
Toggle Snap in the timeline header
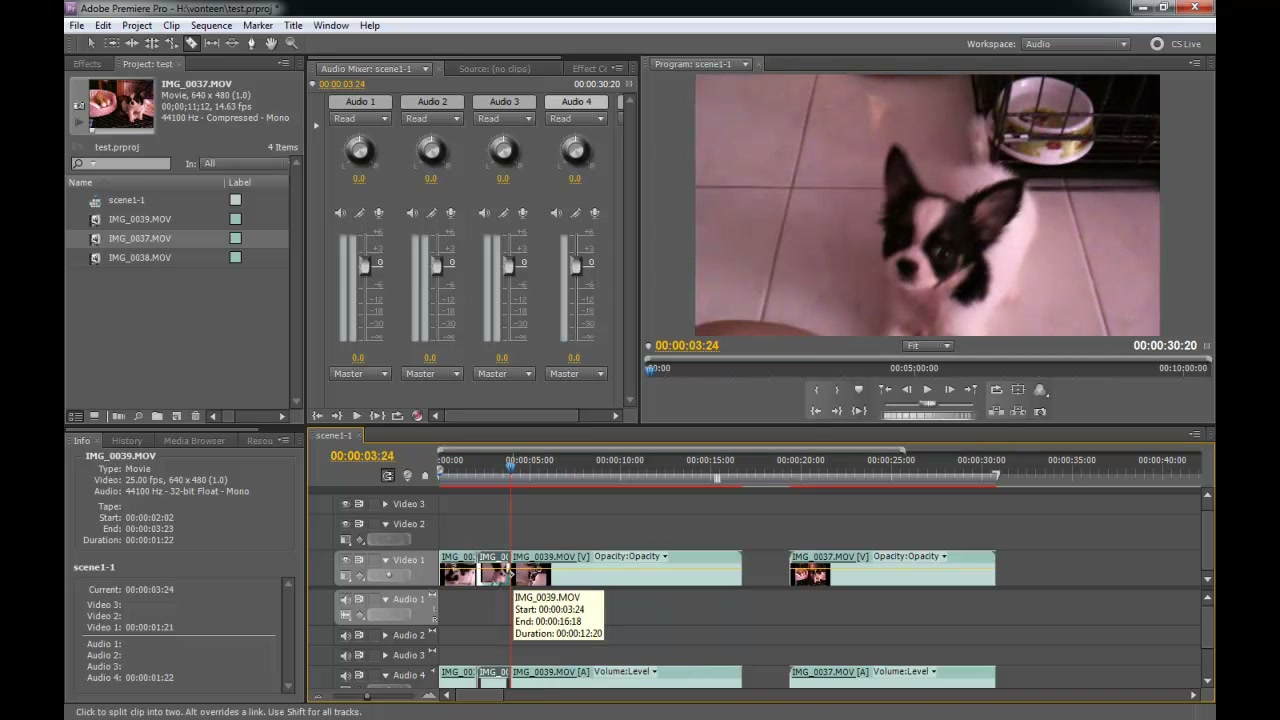pyautogui.click(x=388, y=475)
